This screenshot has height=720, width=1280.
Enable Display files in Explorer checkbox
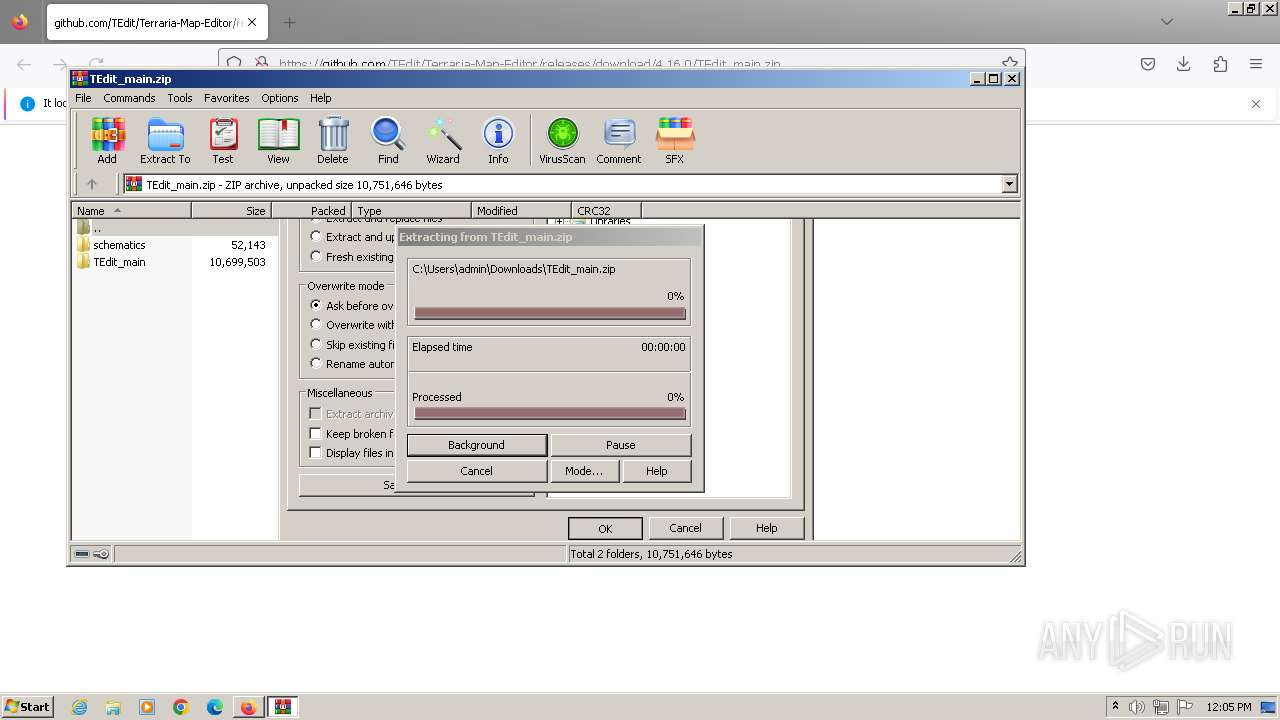click(x=315, y=452)
